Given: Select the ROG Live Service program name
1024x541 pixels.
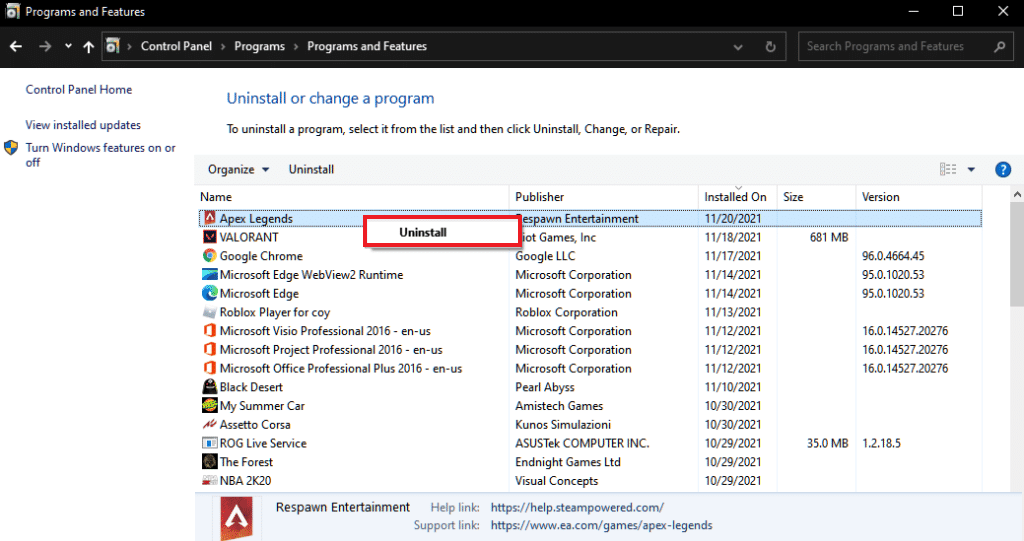Looking at the screenshot, I should pyautogui.click(x=263, y=443).
